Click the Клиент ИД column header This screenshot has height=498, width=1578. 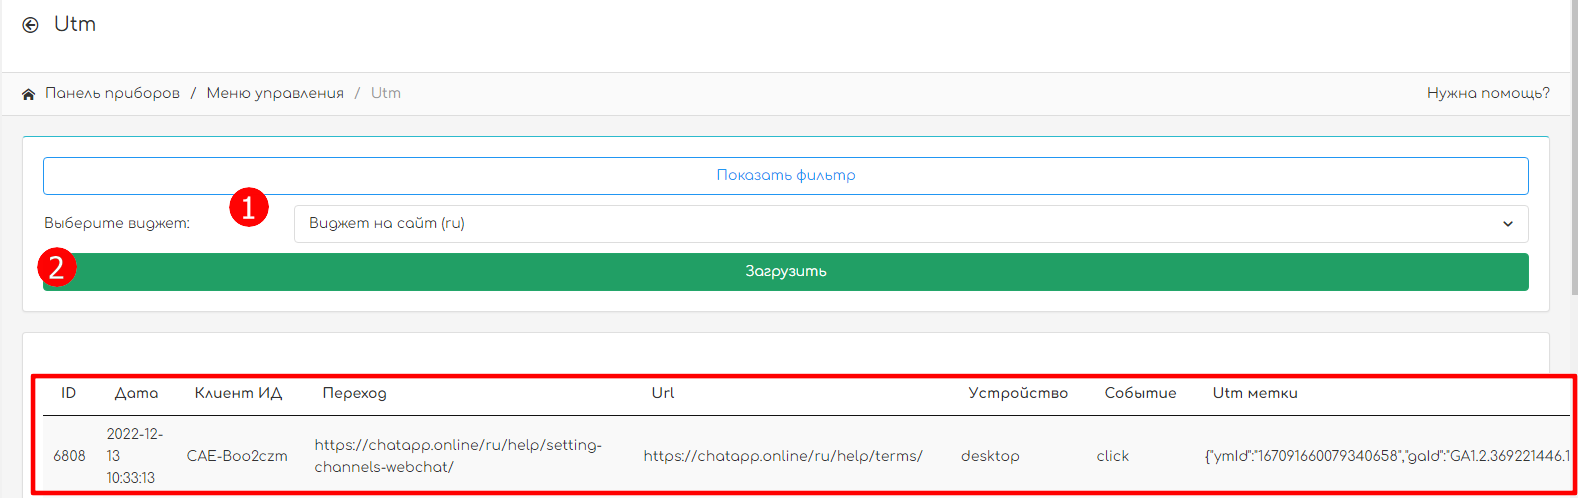238,393
